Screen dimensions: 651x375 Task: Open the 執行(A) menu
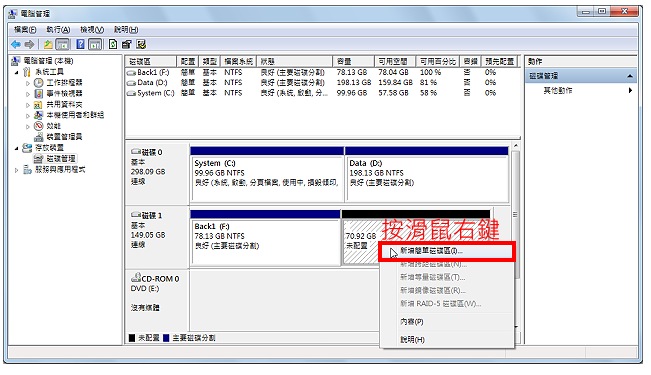58,30
